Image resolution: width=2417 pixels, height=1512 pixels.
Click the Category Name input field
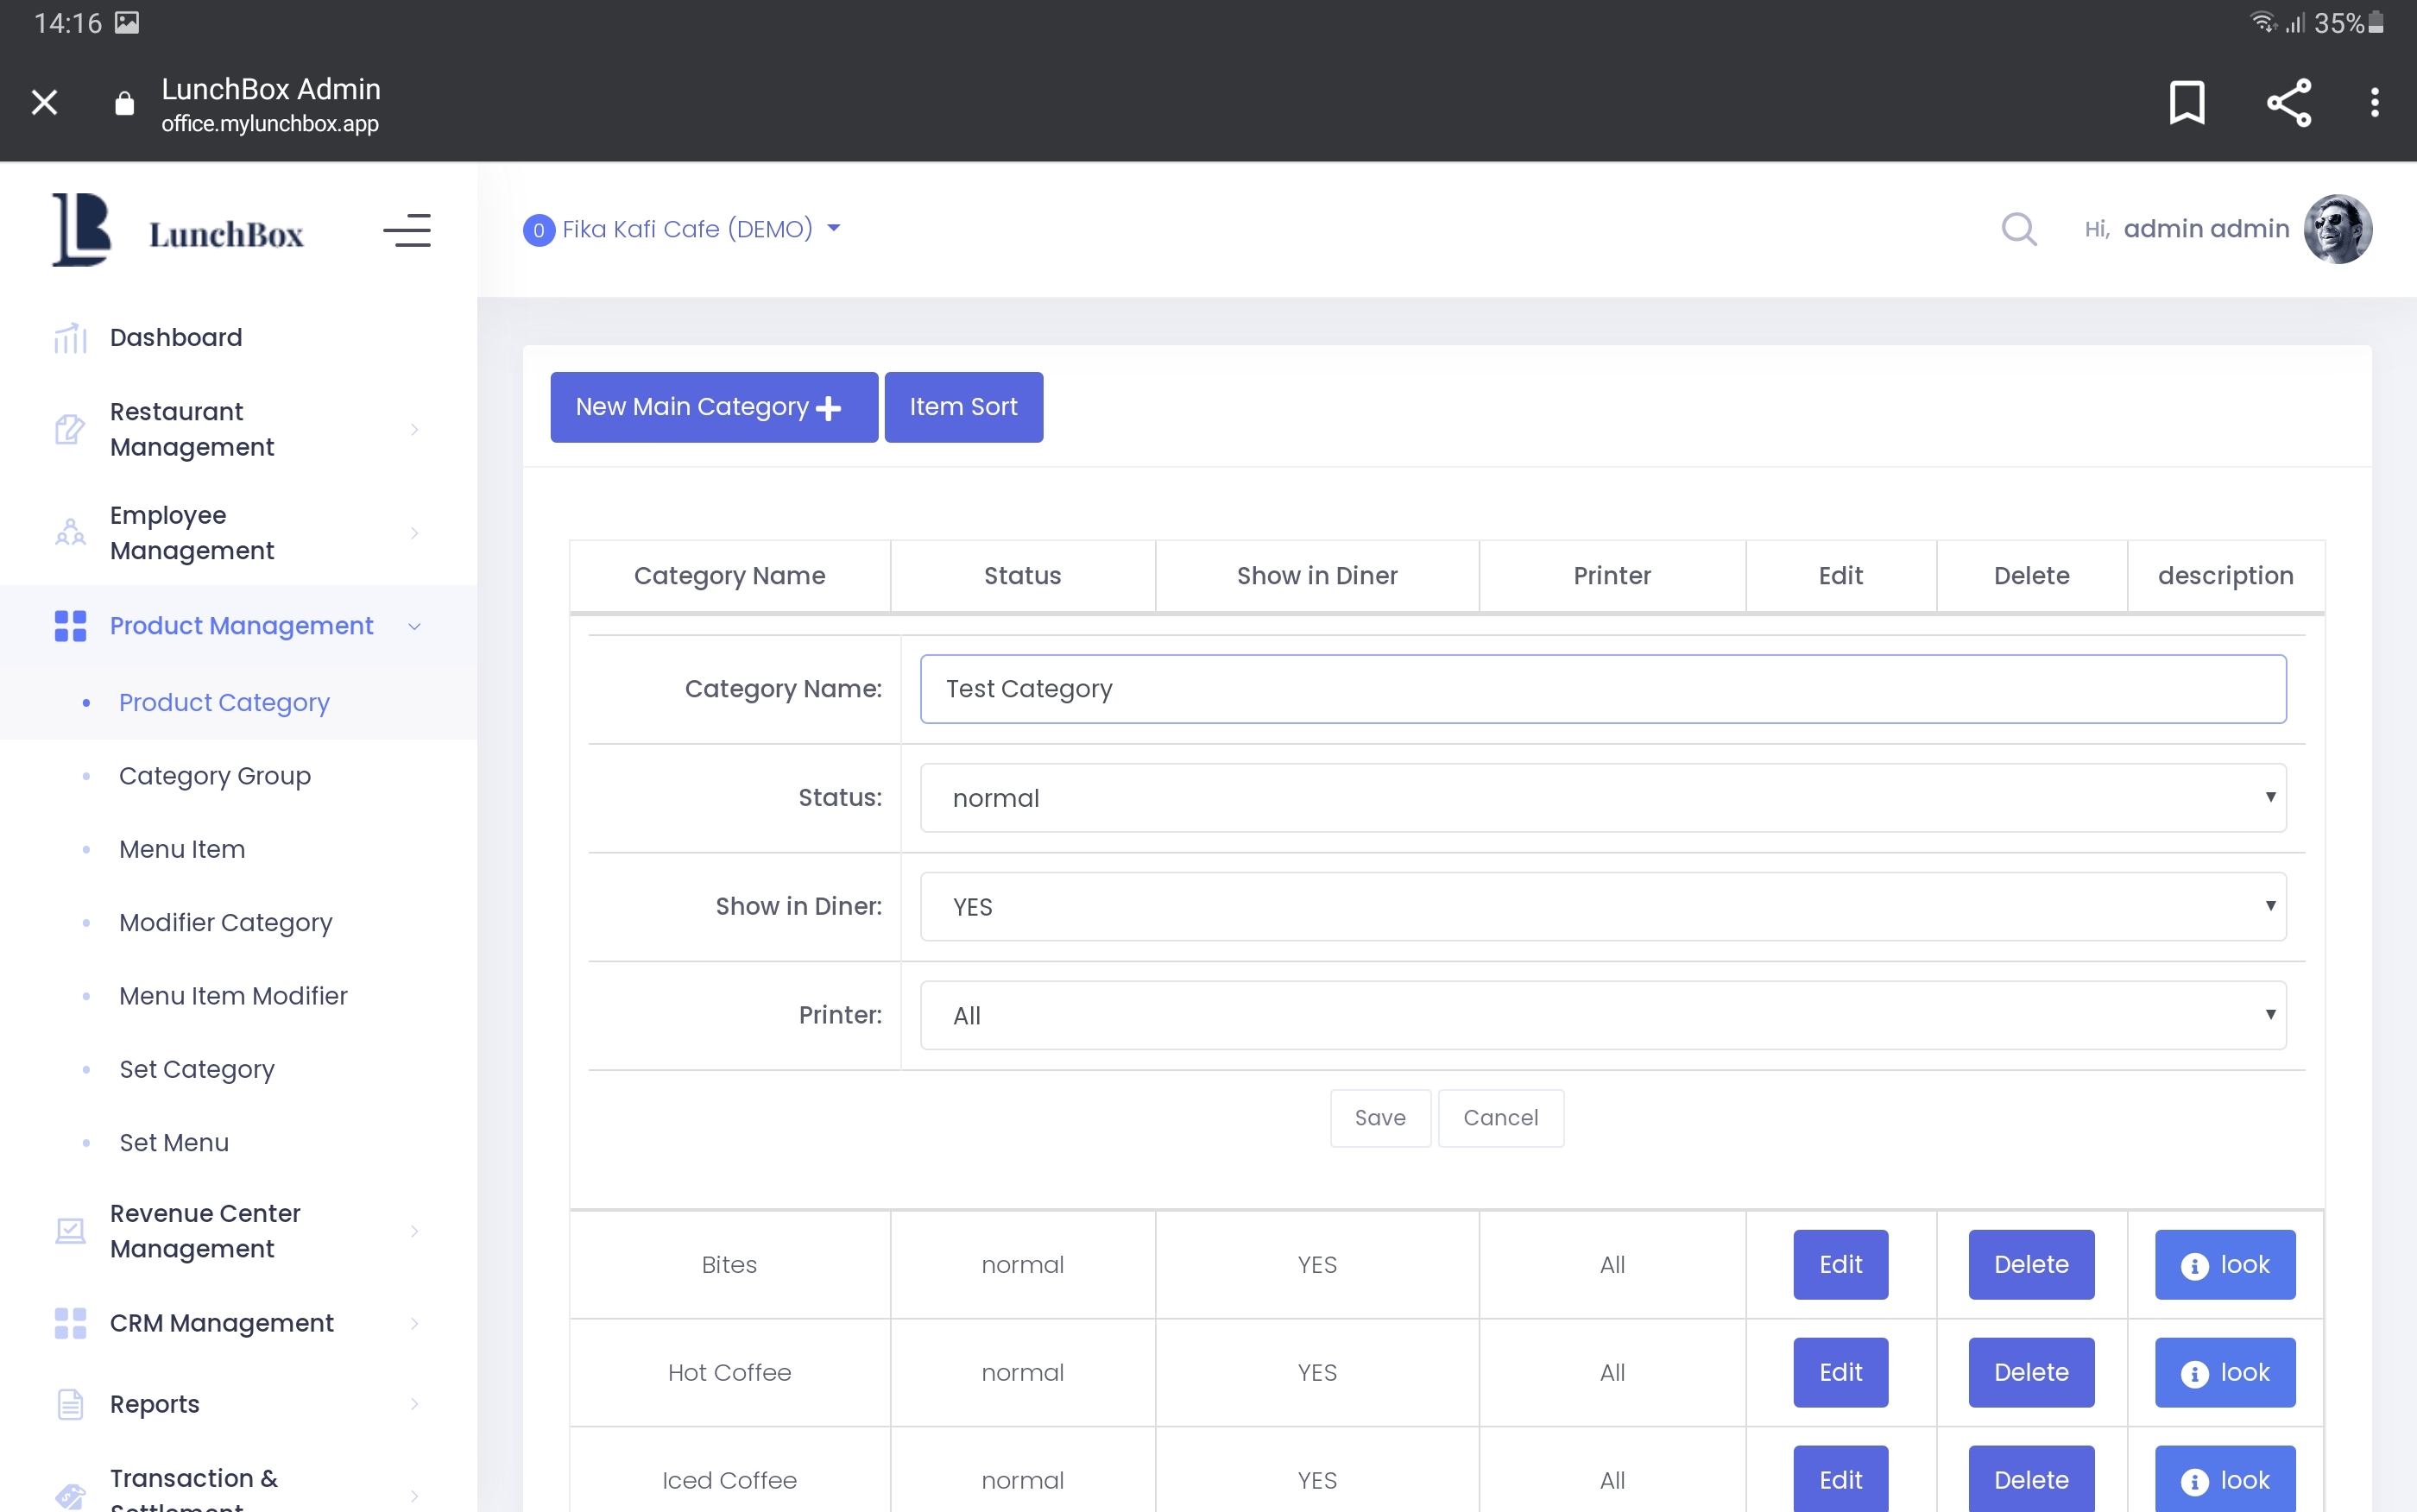click(1602, 689)
